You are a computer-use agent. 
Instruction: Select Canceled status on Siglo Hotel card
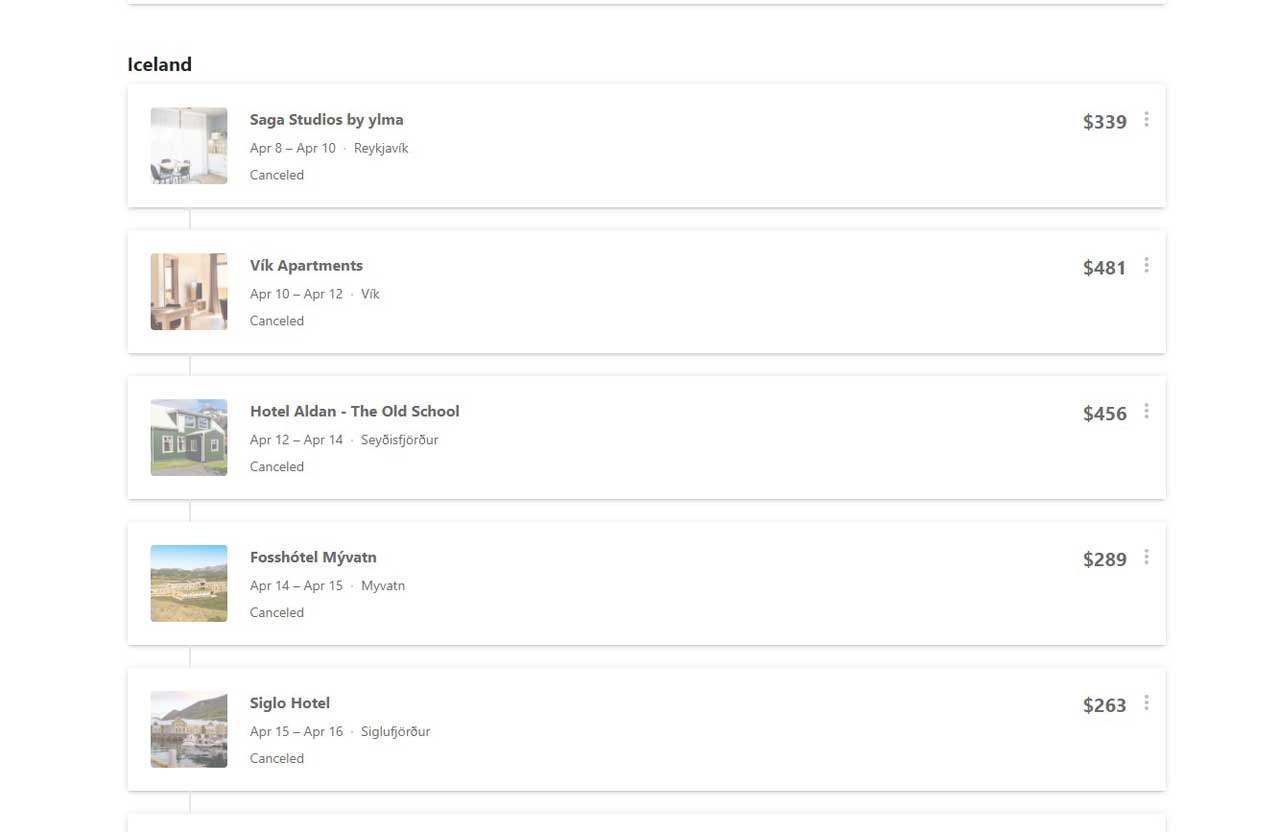(x=277, y=759)
